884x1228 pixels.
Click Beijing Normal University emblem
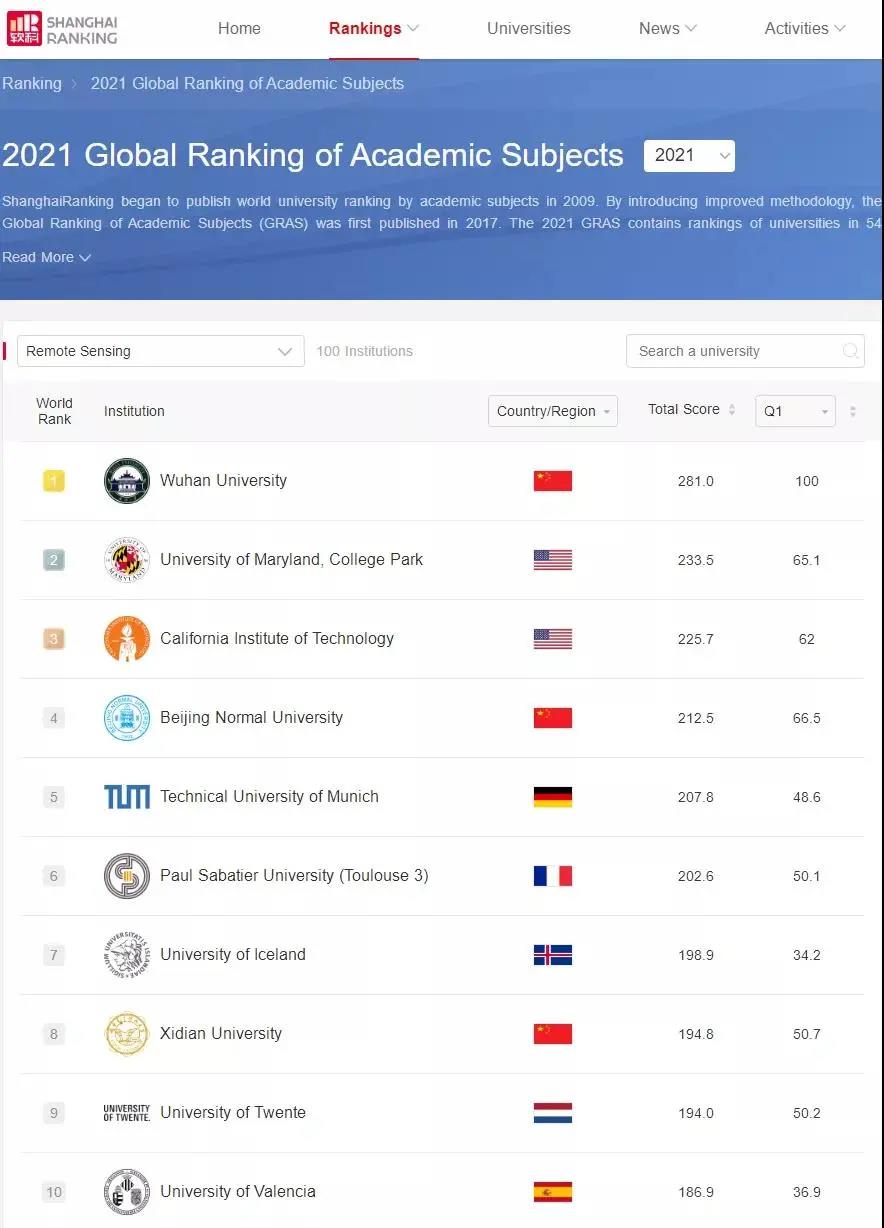[127, 718]
